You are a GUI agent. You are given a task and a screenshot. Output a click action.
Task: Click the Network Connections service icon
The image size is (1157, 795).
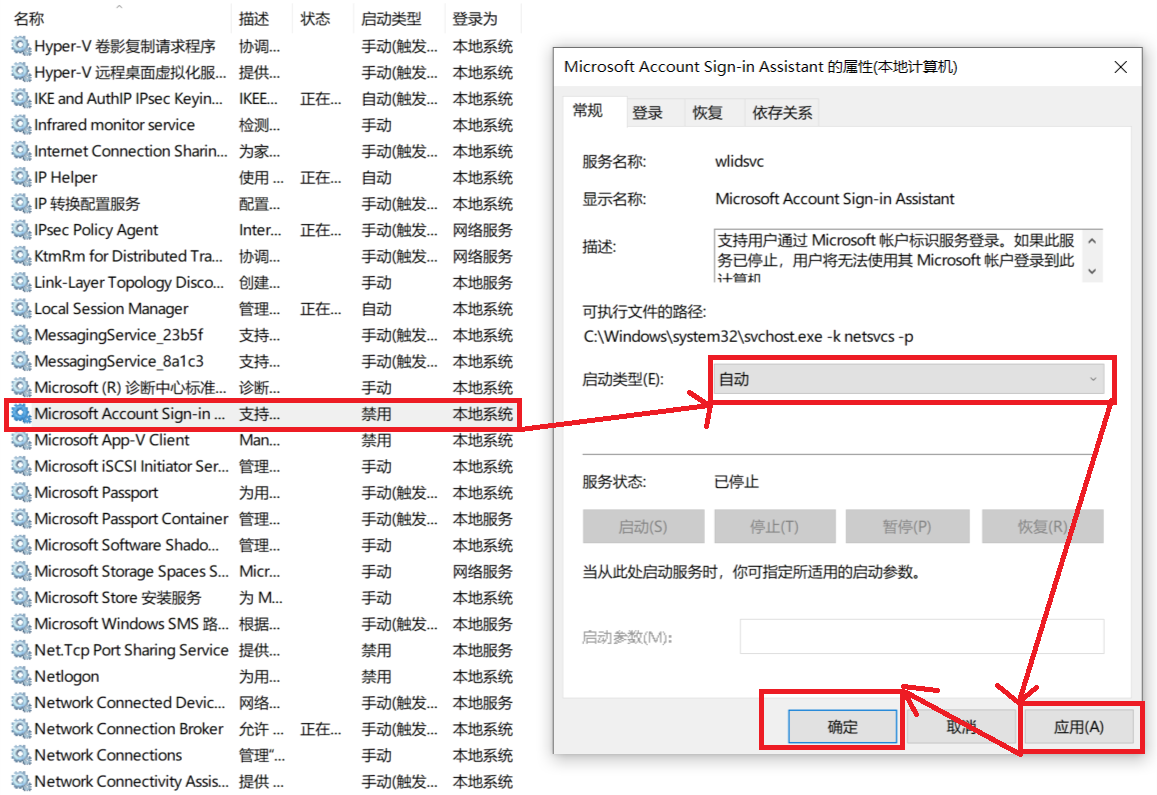20,756
